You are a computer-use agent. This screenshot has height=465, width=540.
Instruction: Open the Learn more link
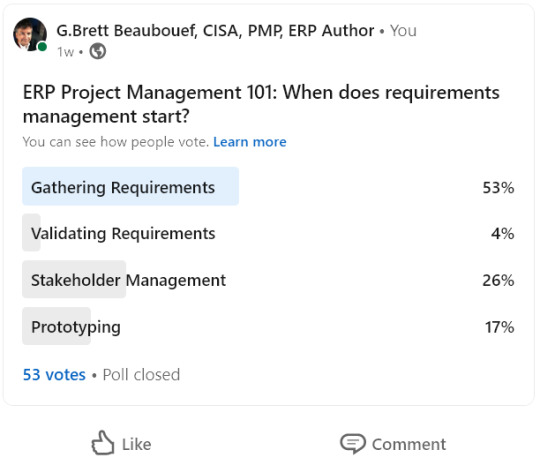[250, 142]
